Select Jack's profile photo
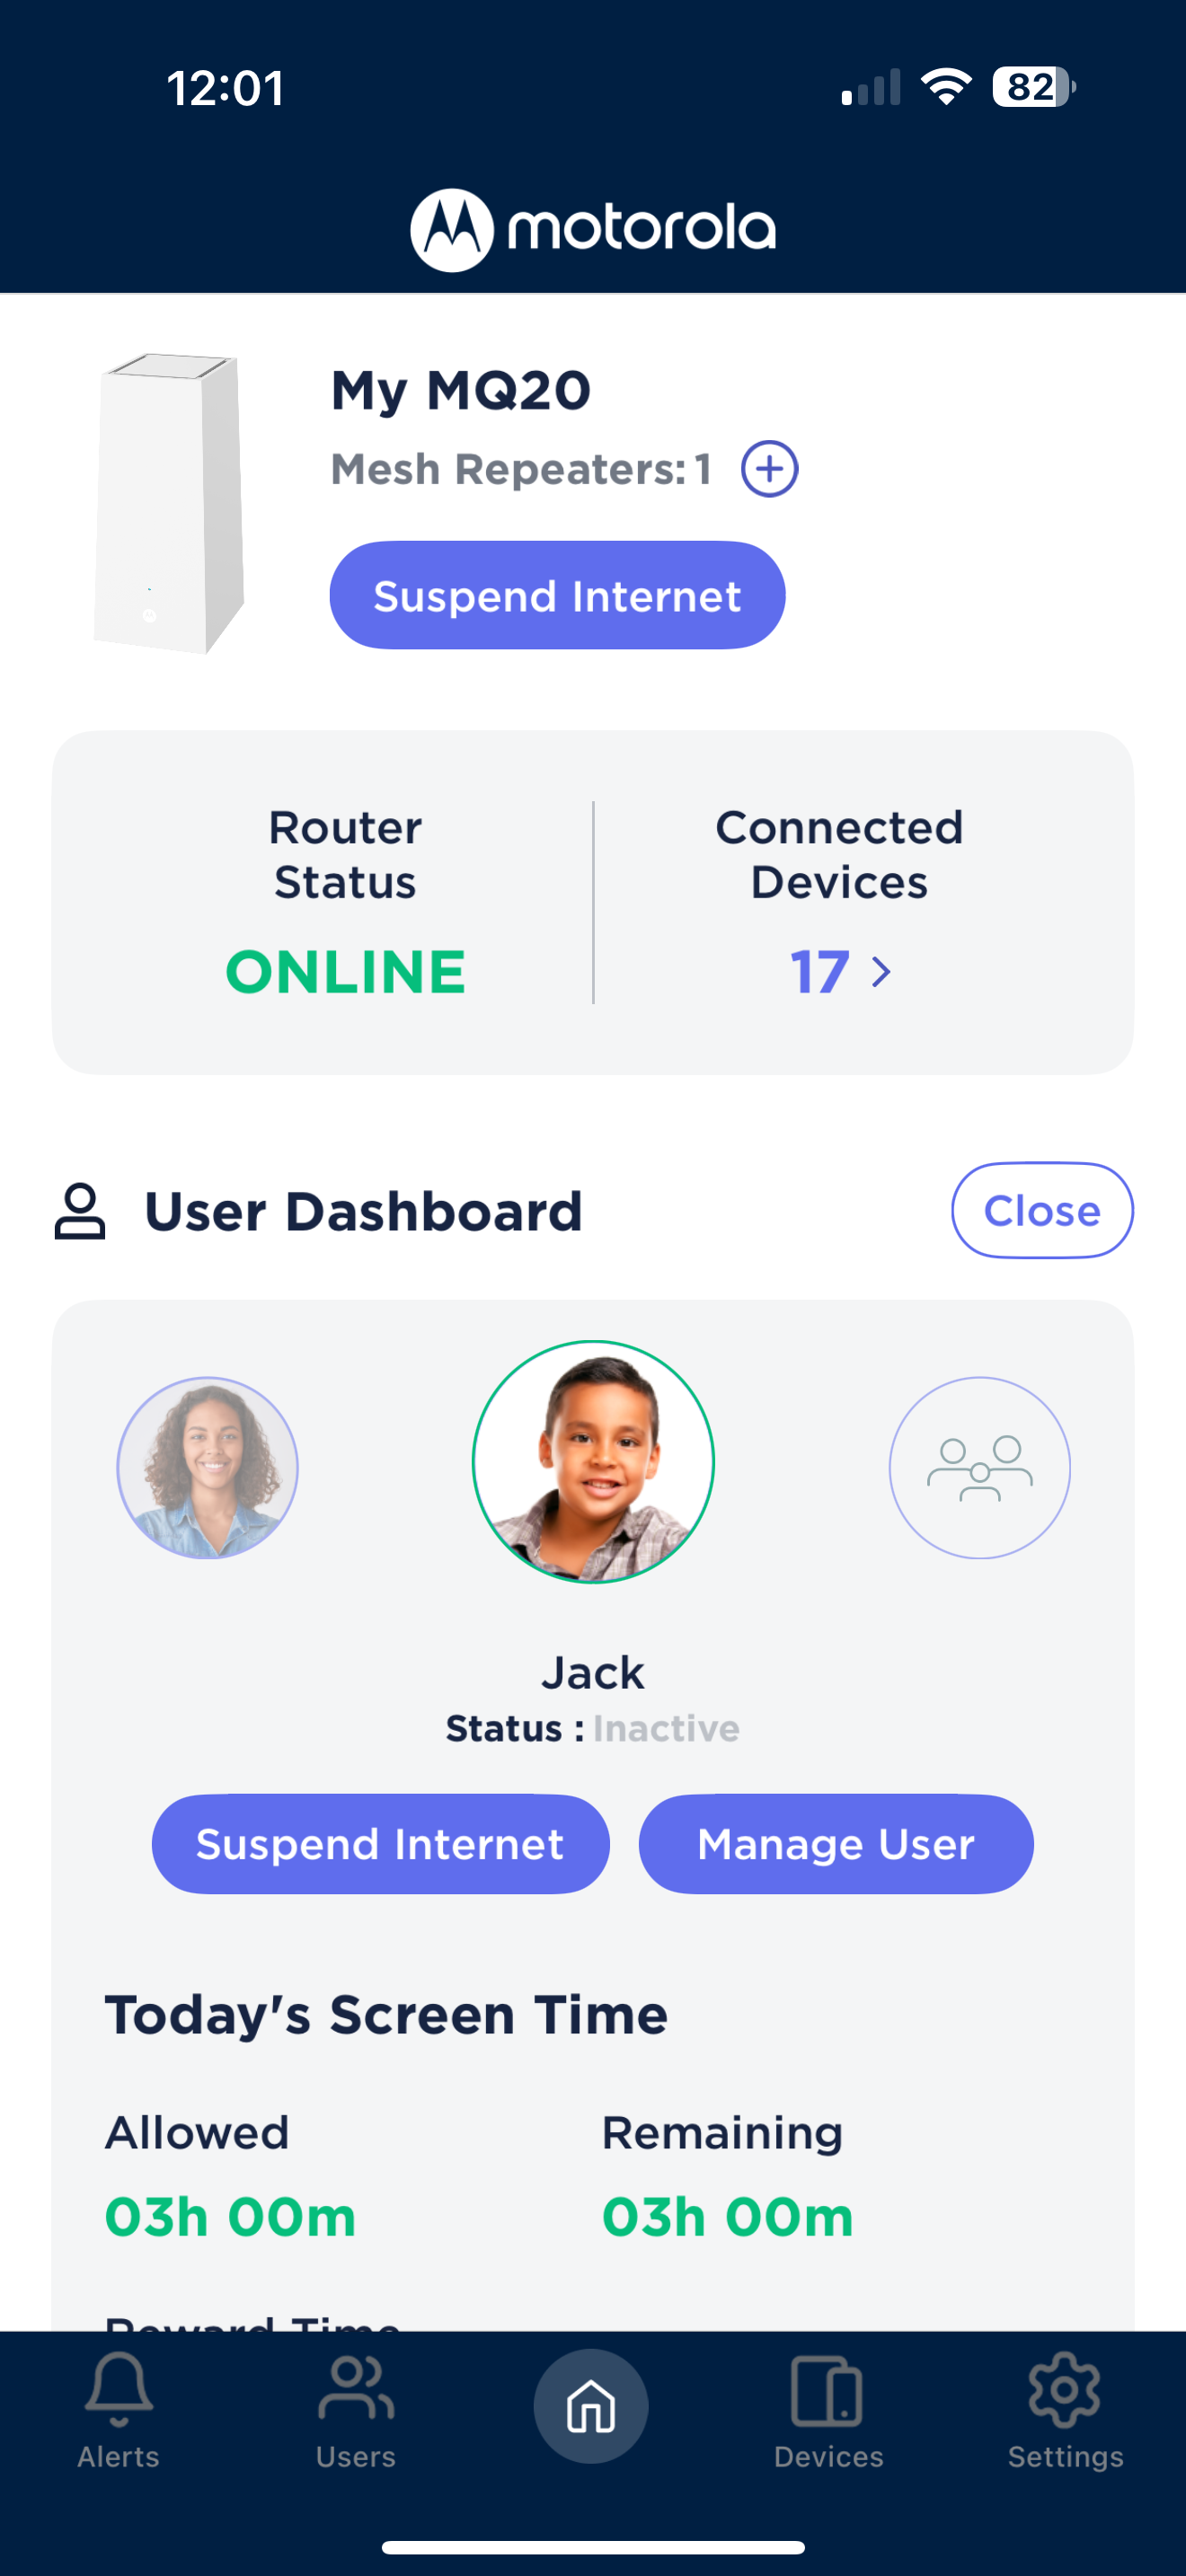The width and height of the screenshot is (1186, 2576). [x=593, y=1462]
